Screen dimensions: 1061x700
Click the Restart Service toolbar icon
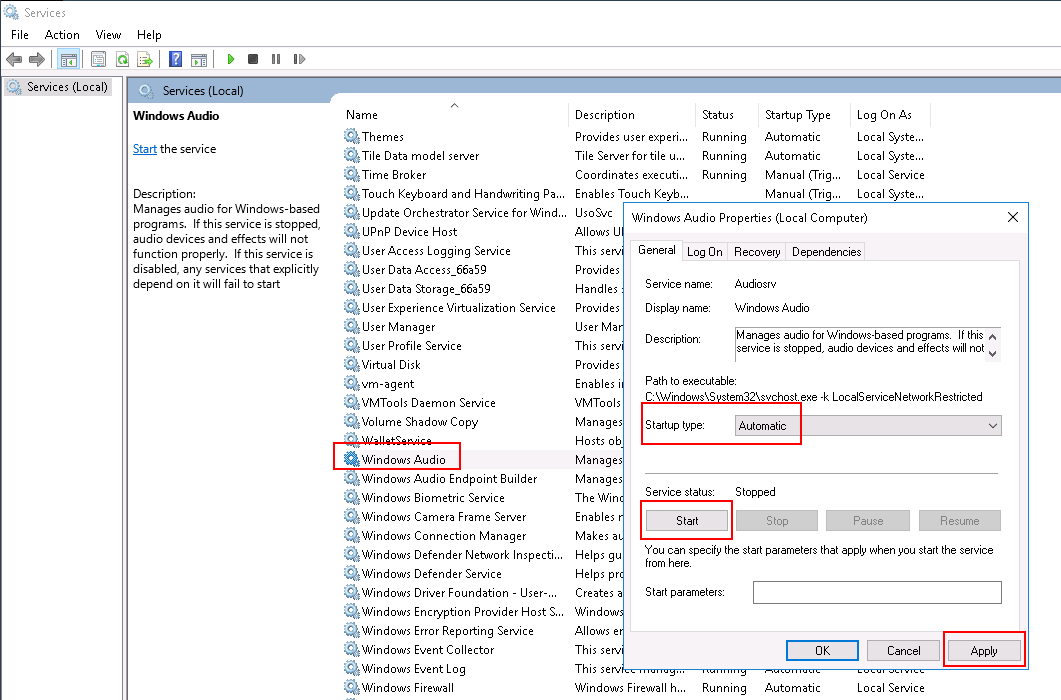point(299,60)
